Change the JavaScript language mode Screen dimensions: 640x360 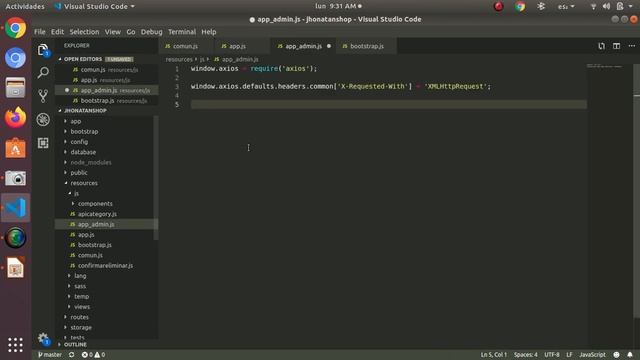click(x=592, y=355)
